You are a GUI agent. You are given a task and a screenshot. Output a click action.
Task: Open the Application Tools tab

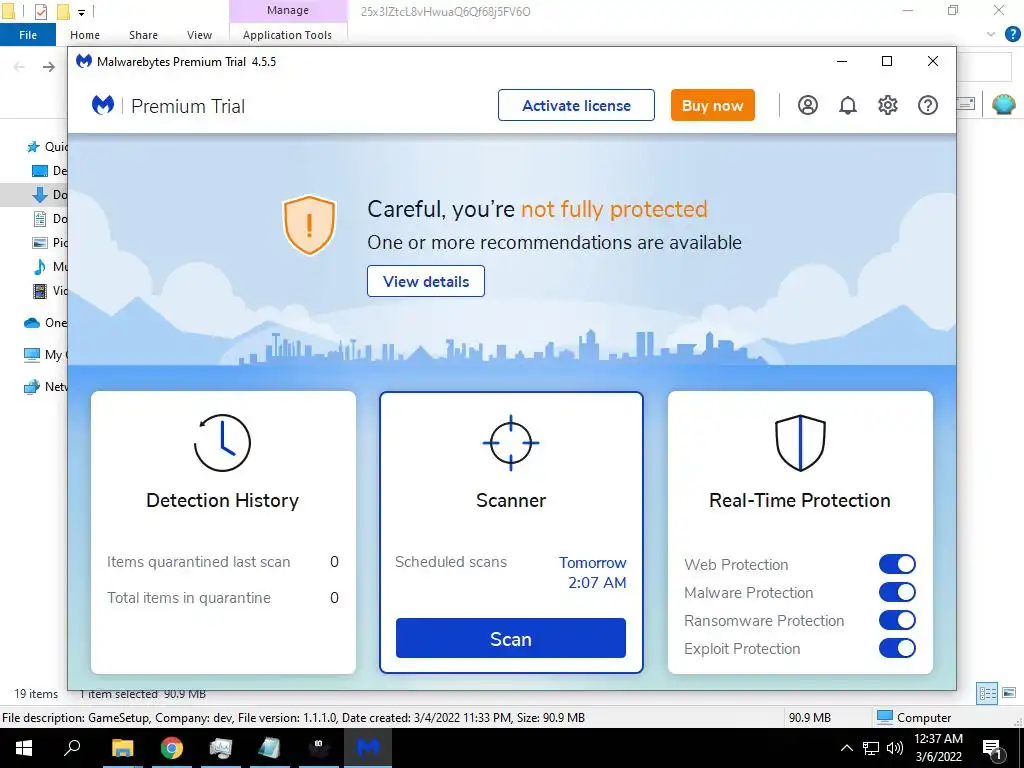pos(287,35)
